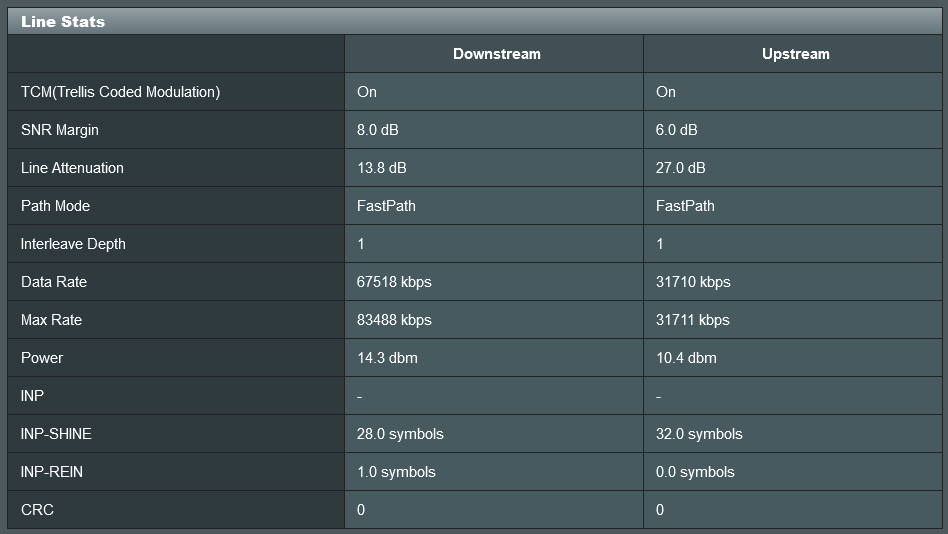
Task: Select the 32.0 symbols upstream INP-SHINE value
Action: pyautogui.click(x=699, y=434)
